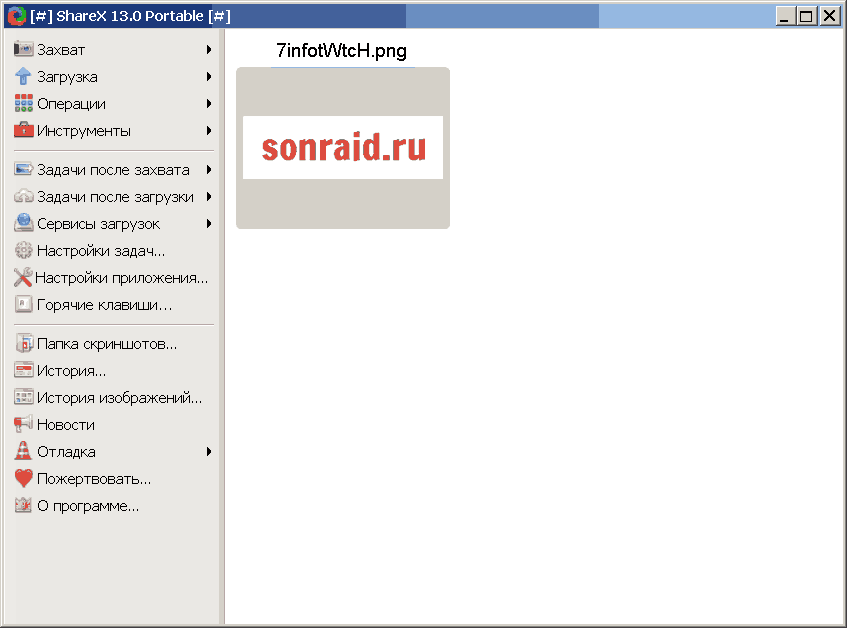Screen dimensions: 847x628
Task: Click the gear icon for Настройки задач
Action: [23, 250]
